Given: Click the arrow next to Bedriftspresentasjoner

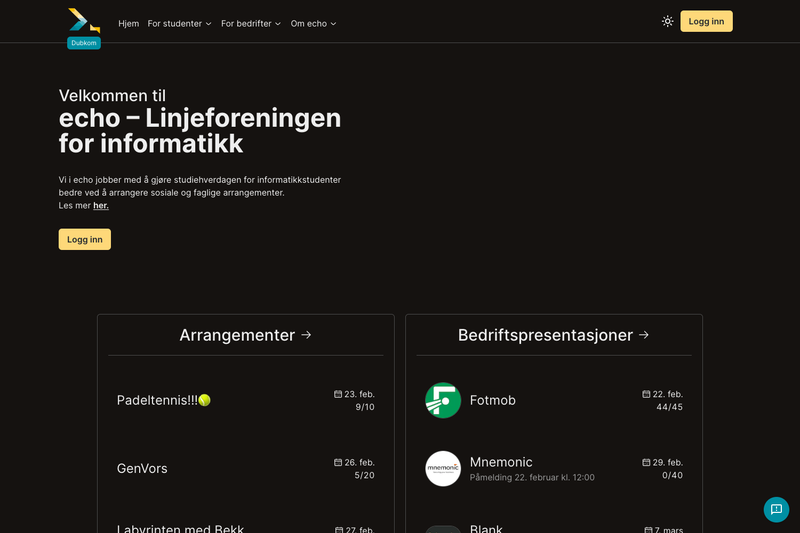Looking at the screenshot, I should 644,335.
